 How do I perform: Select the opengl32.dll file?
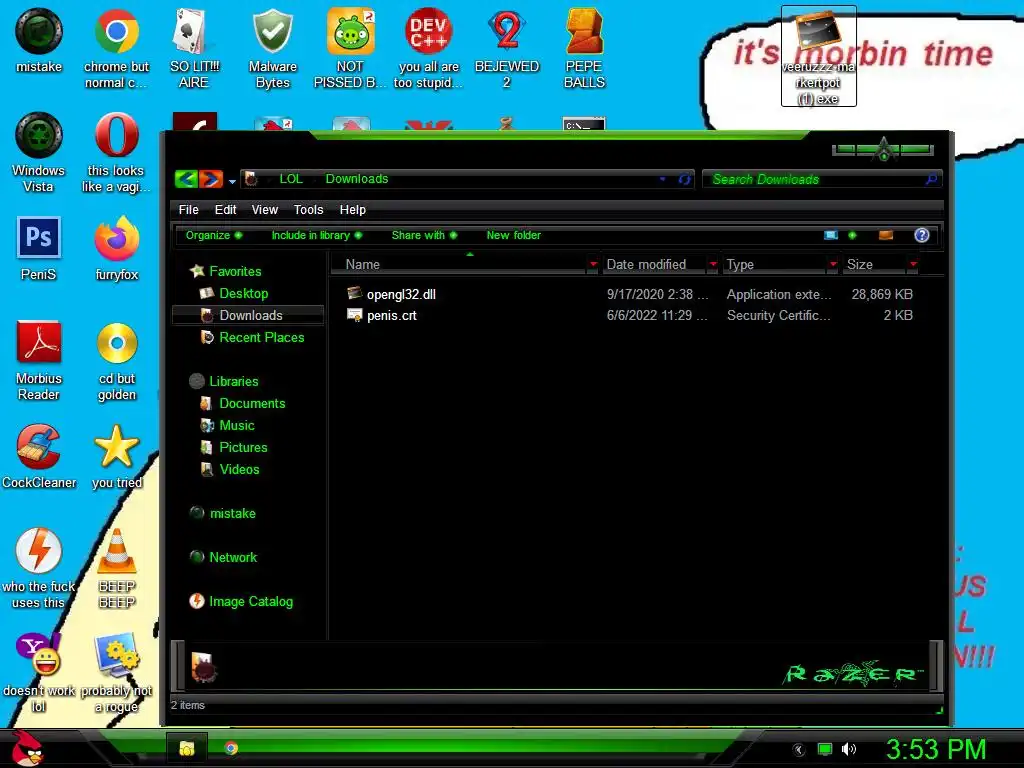coord(401,294)
